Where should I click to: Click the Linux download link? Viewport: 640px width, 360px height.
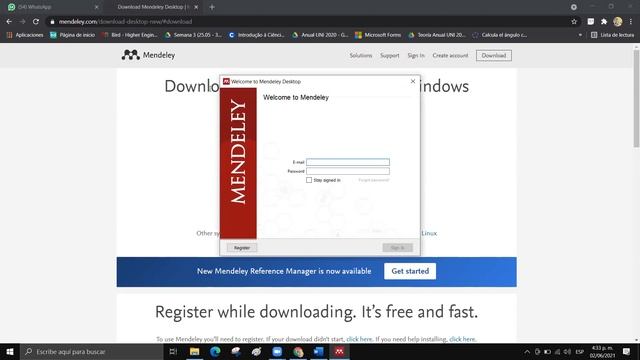[x=429, y=233]
